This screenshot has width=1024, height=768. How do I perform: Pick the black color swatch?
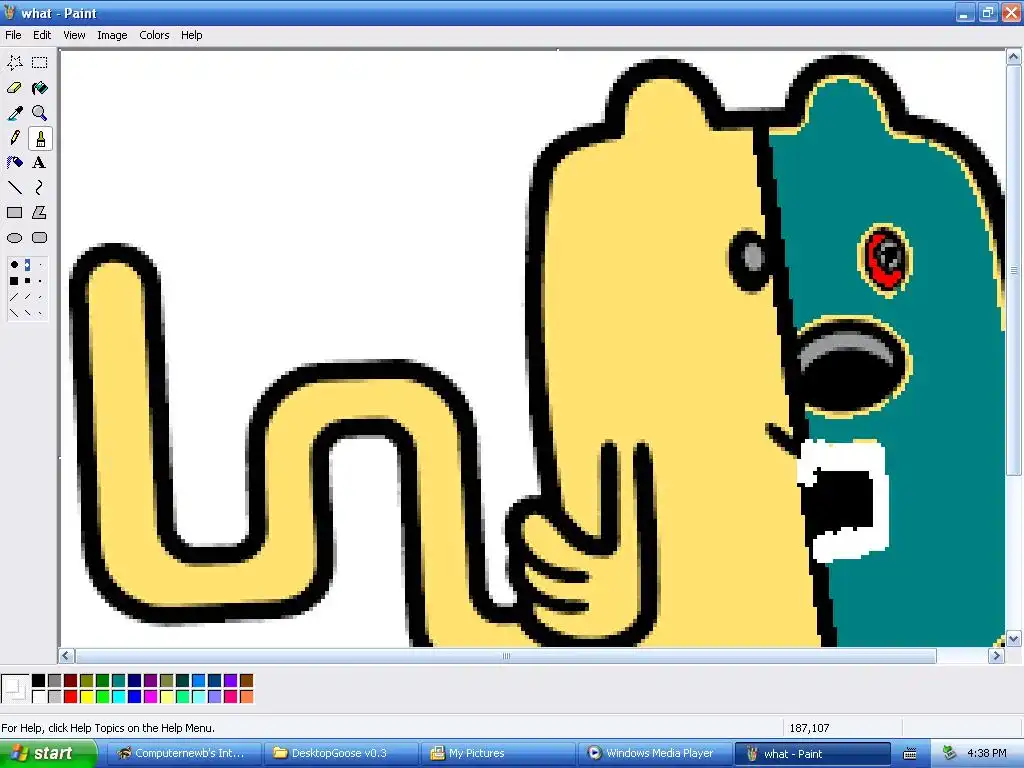[39, 680]
